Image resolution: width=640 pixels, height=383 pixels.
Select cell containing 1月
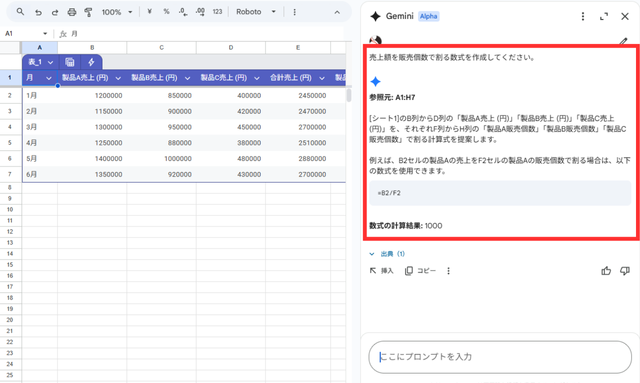(x=40, y=96)
